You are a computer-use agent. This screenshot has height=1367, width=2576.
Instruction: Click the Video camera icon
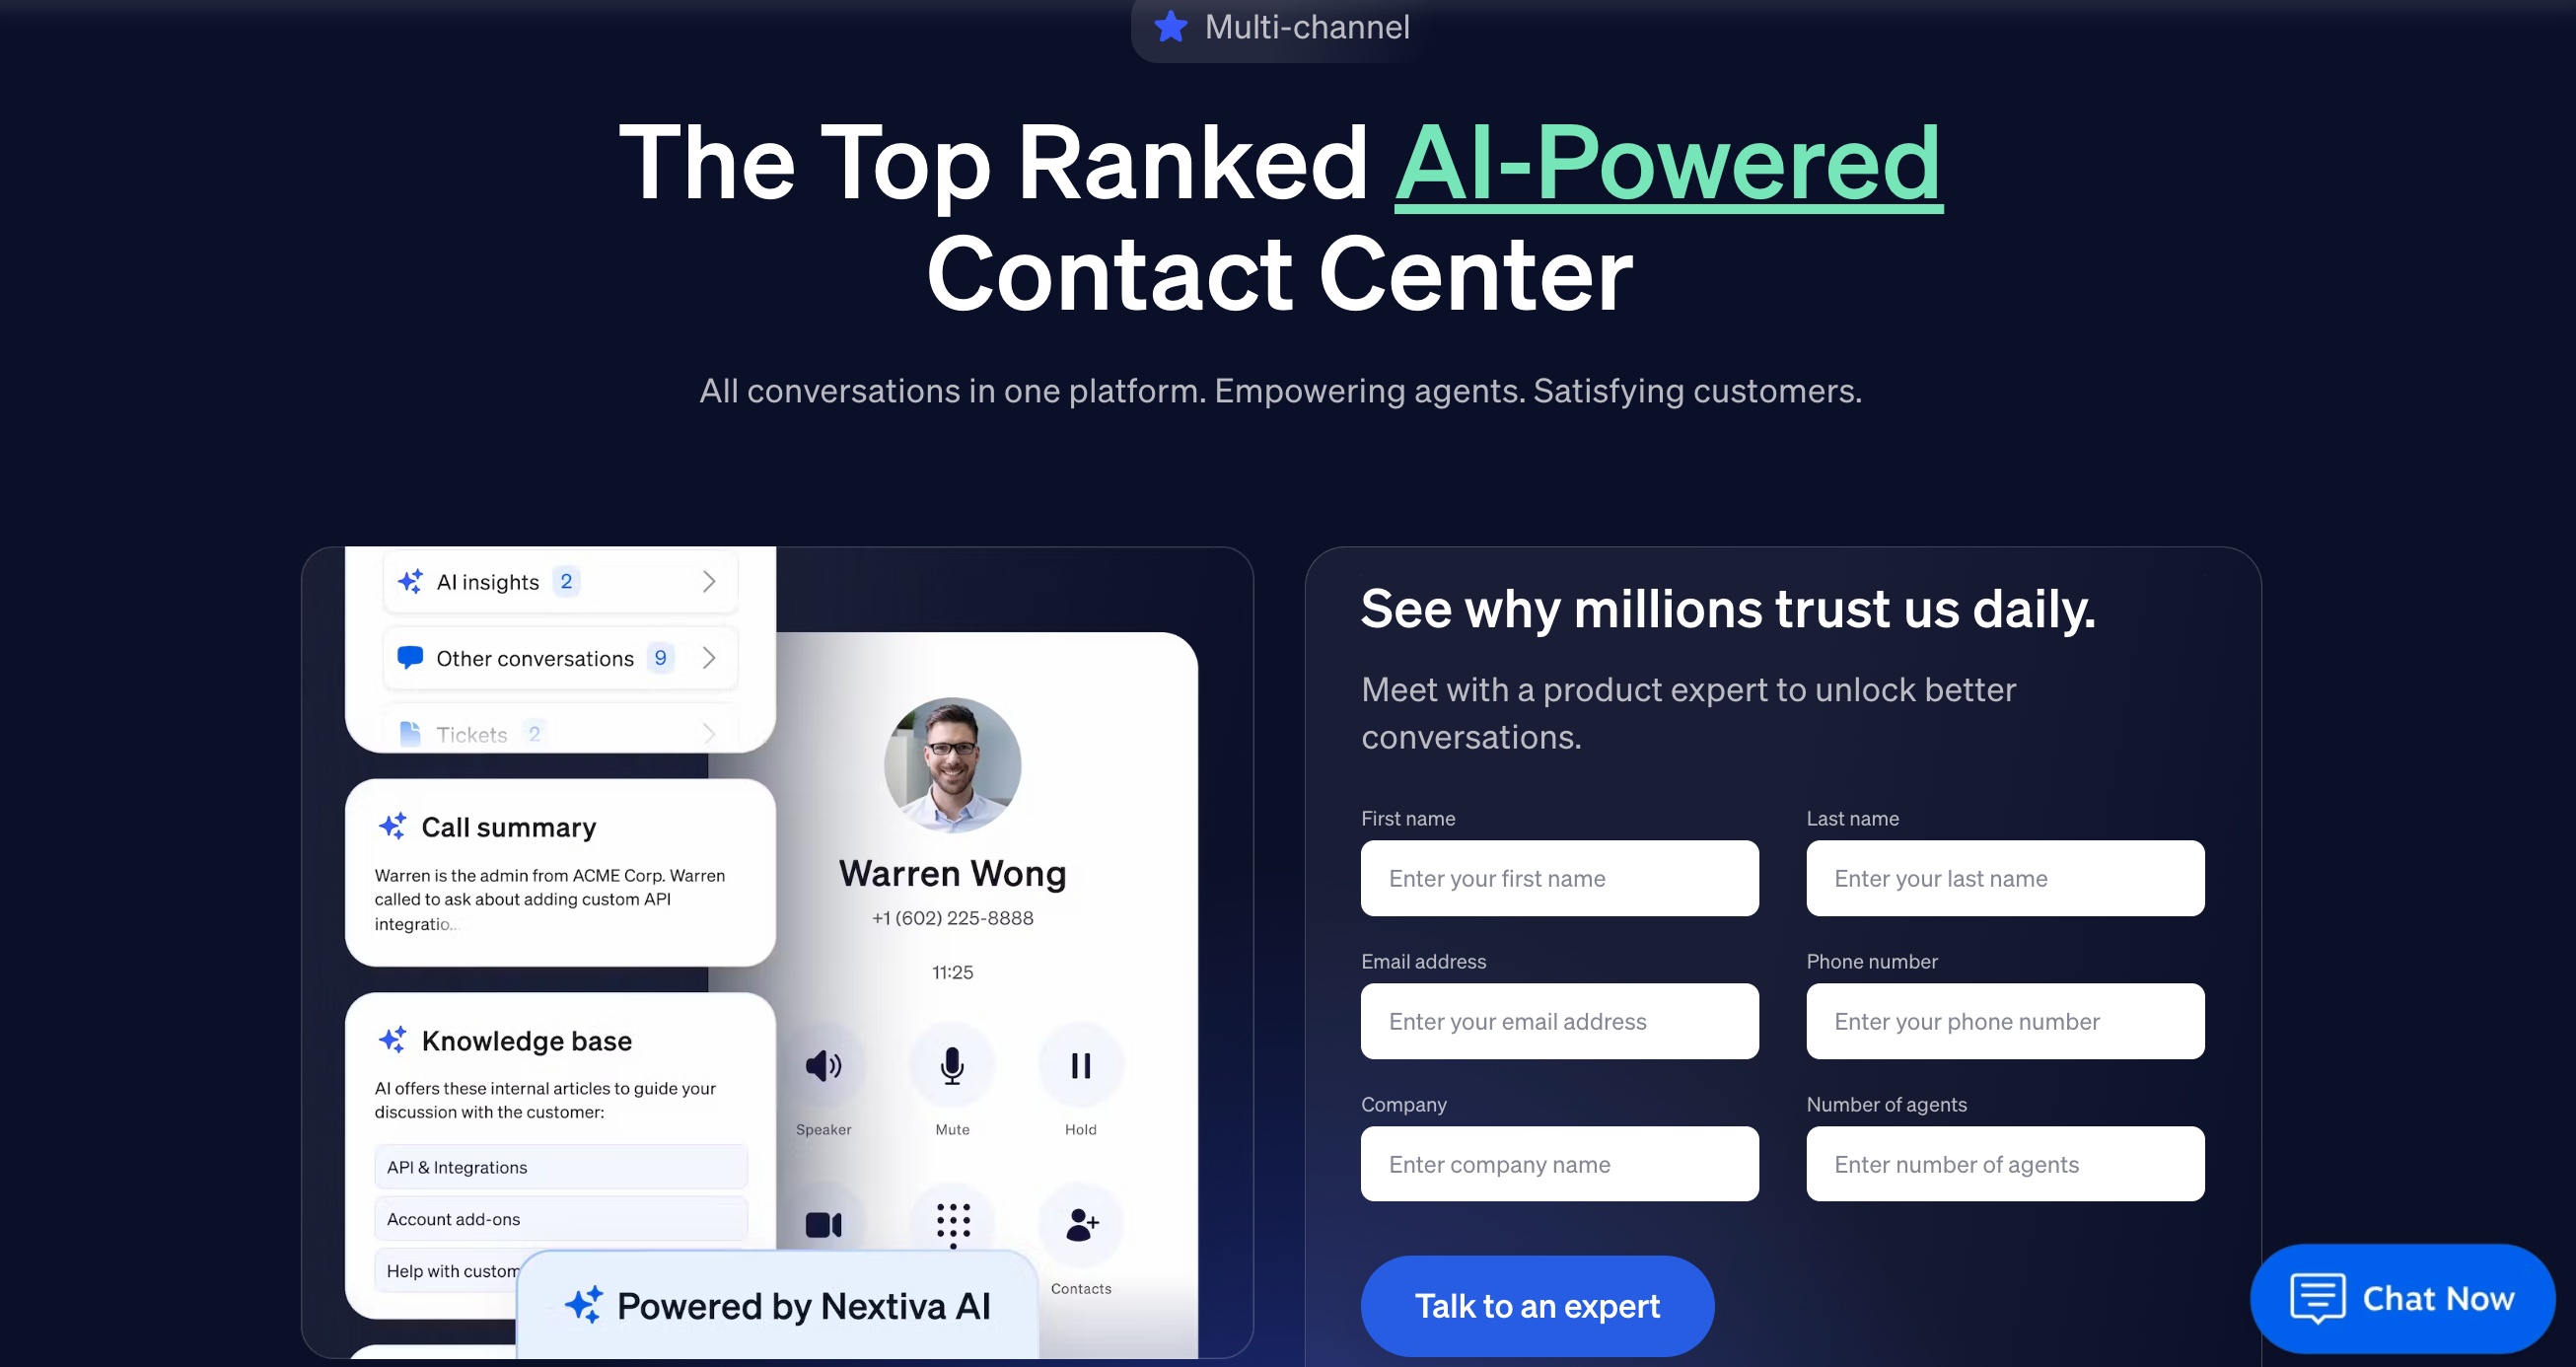click(823, 1226)
